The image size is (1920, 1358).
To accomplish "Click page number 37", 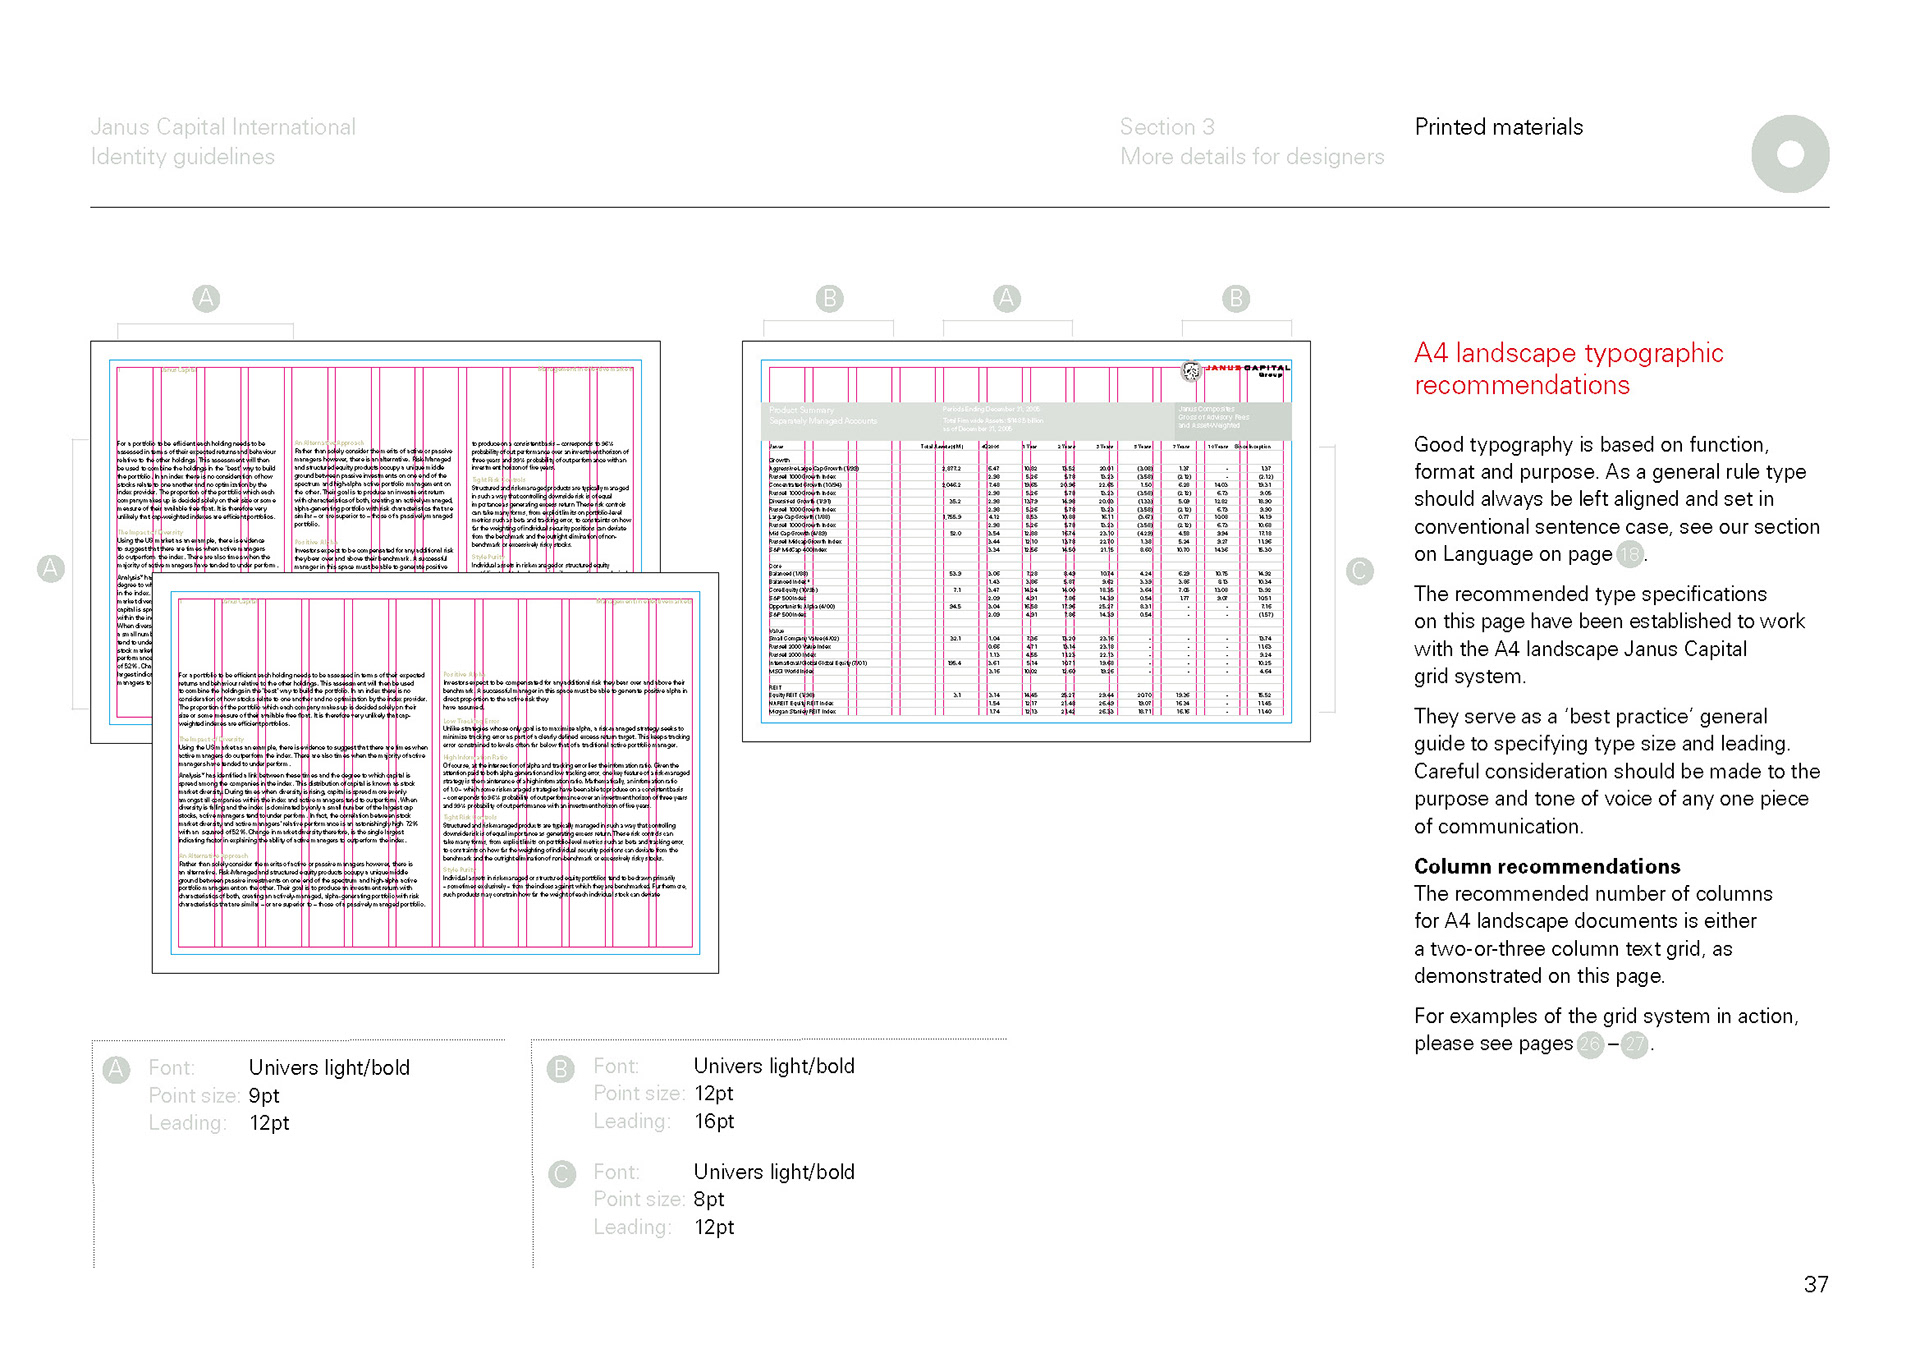I will click(1815, 1284).
